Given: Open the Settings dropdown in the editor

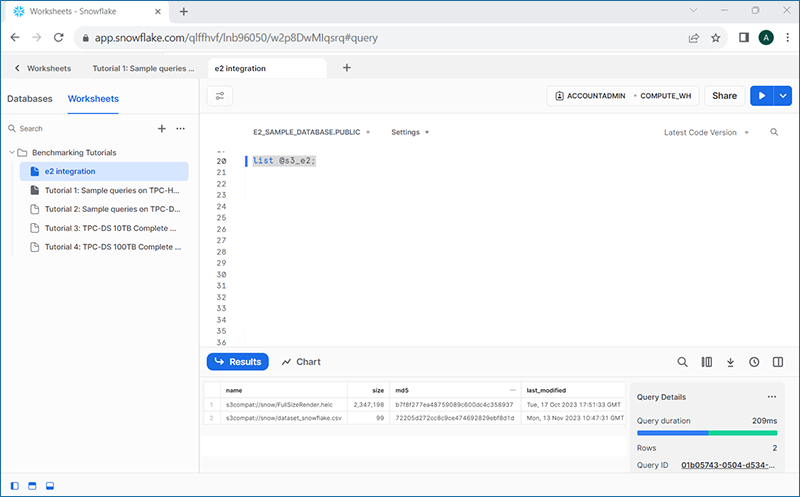Looking at the screenshot, I should pyautogui.click(x=410, y=132).
